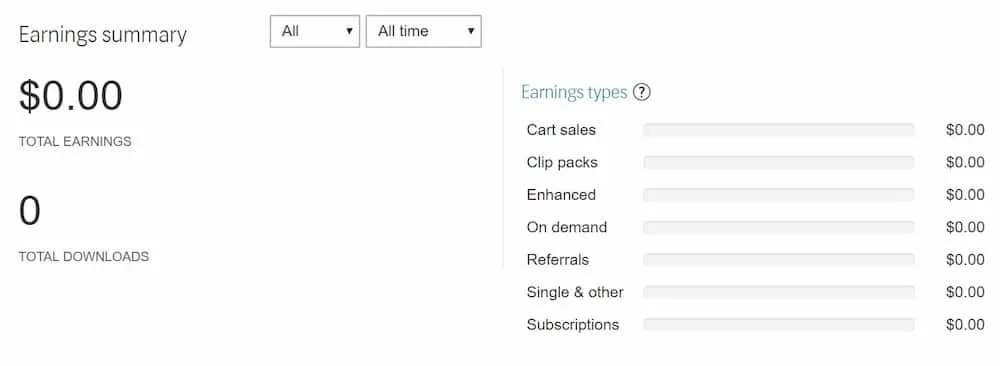
Task: Click the Referrals $0.00 amount
Action: pos(966,260)
